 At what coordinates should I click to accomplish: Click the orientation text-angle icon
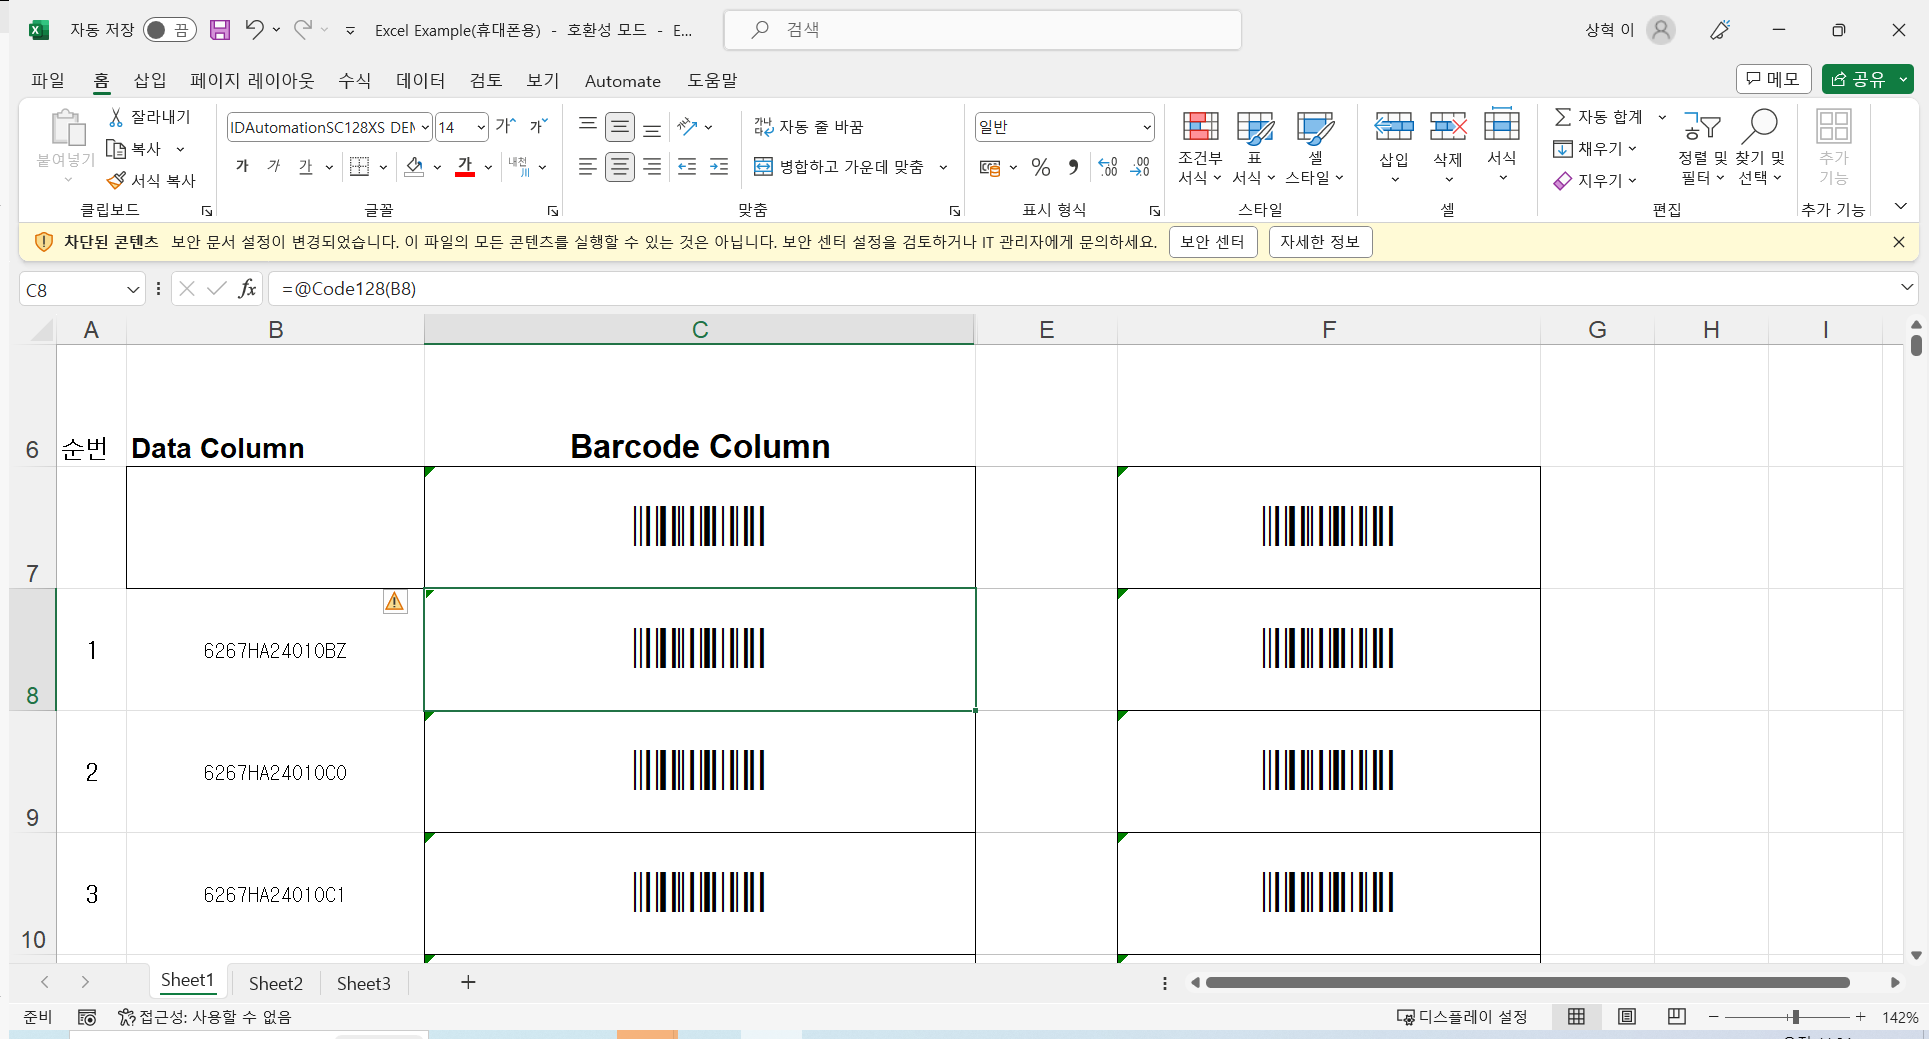(x=687, y=126)
